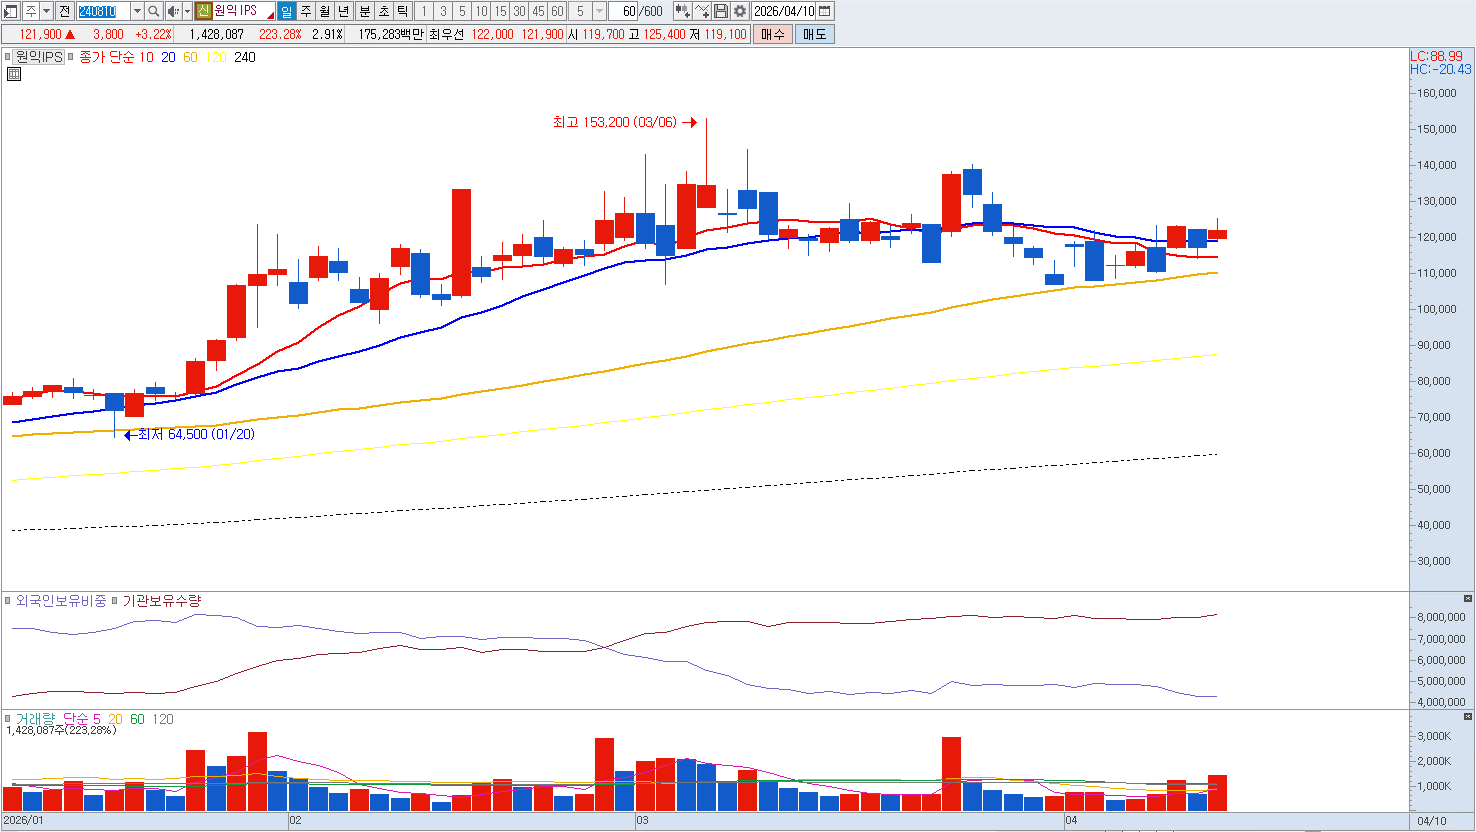Expand the stock code dropdown arrow

click(137, 11)
